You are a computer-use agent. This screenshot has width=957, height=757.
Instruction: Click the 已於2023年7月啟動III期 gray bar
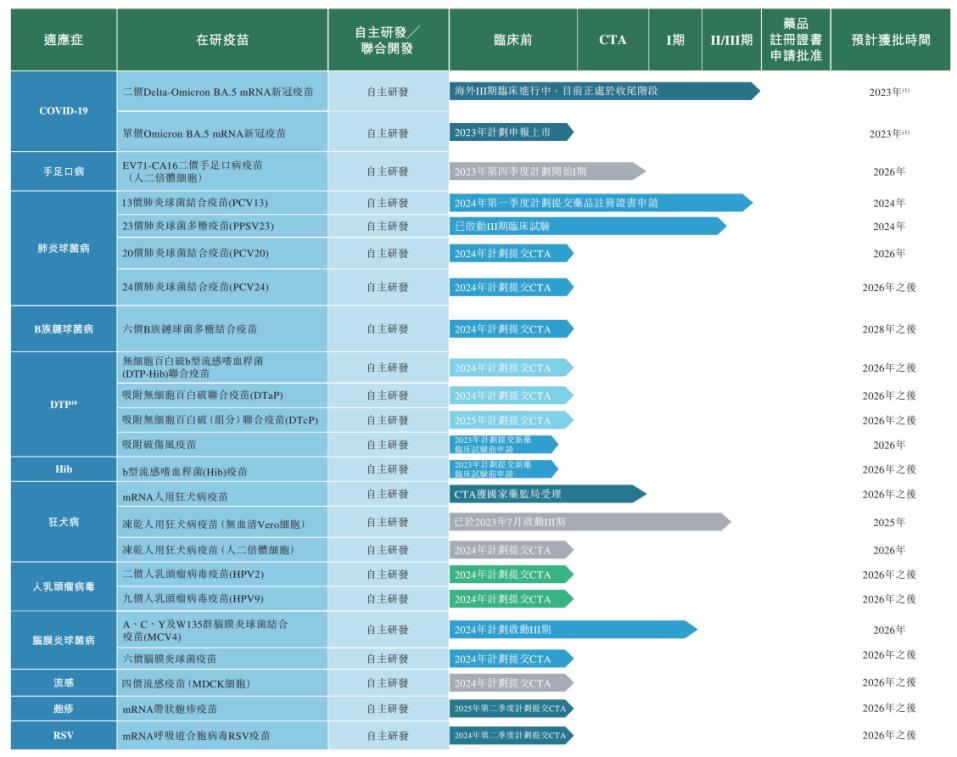[x=588, y=522]
